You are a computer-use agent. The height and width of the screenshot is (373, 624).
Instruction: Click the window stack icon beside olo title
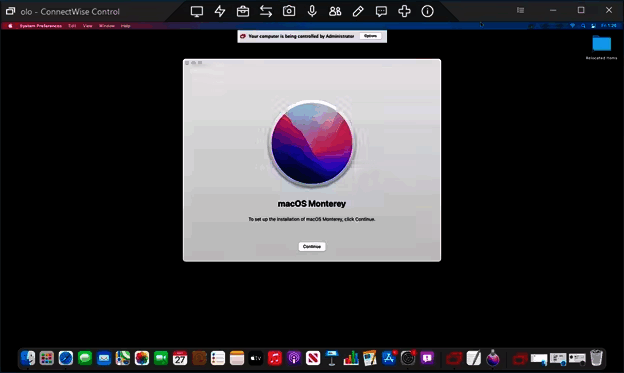10,11
